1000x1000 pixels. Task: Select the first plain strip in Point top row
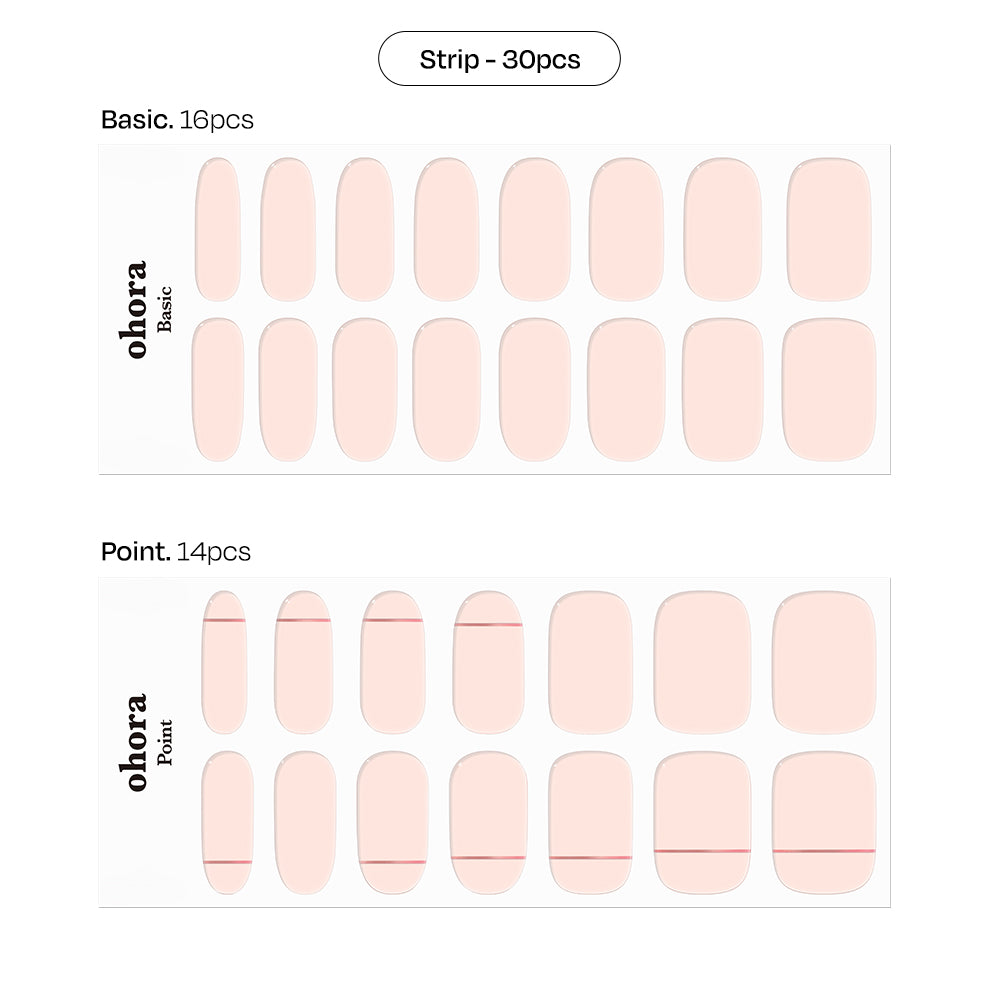click(590, 662)
